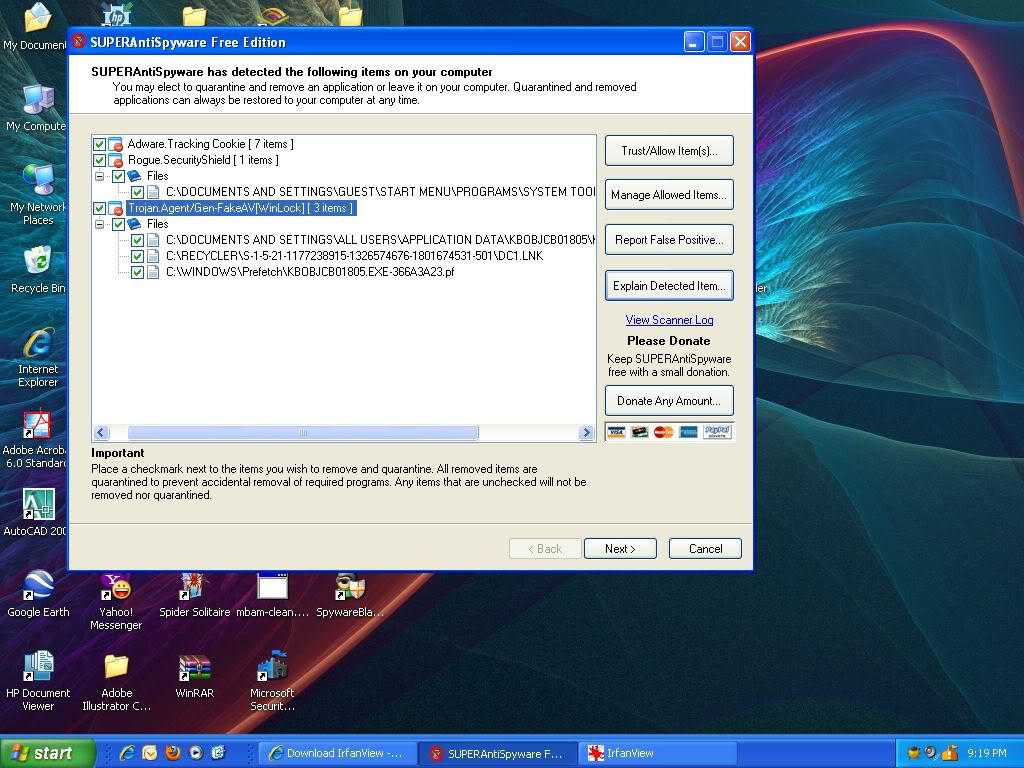This screenshot has width=1024, height=768.
Task: Collapse Files node under Rogue.SecurityShield
Action: point(99,176)
